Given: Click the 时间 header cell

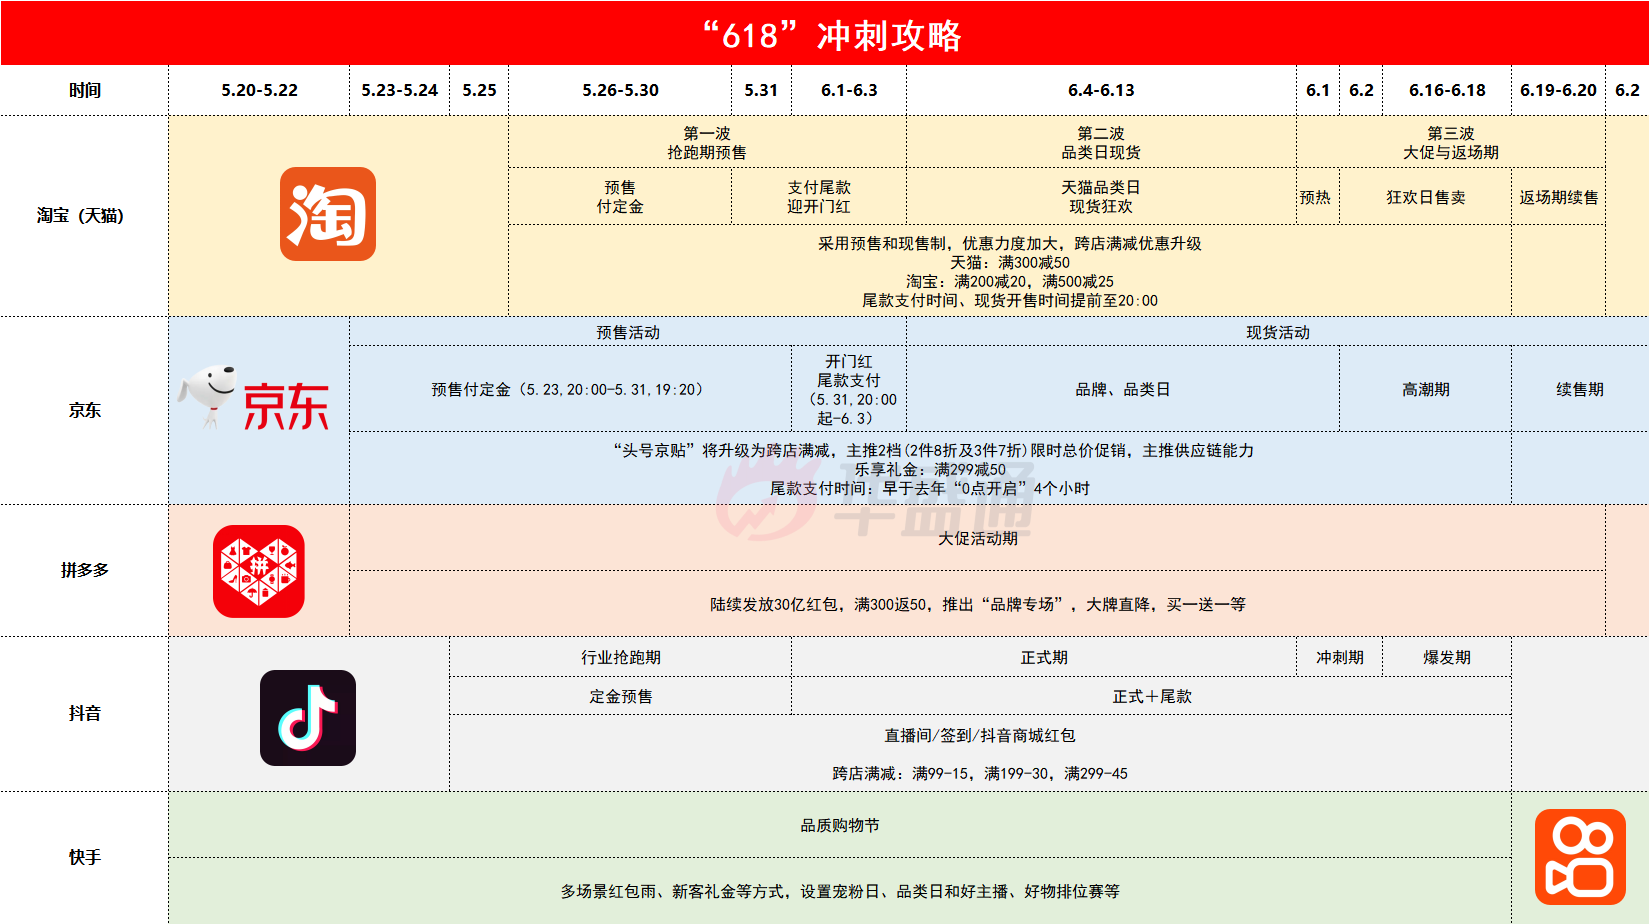Looking at the screenshot, I should (85, 90).
